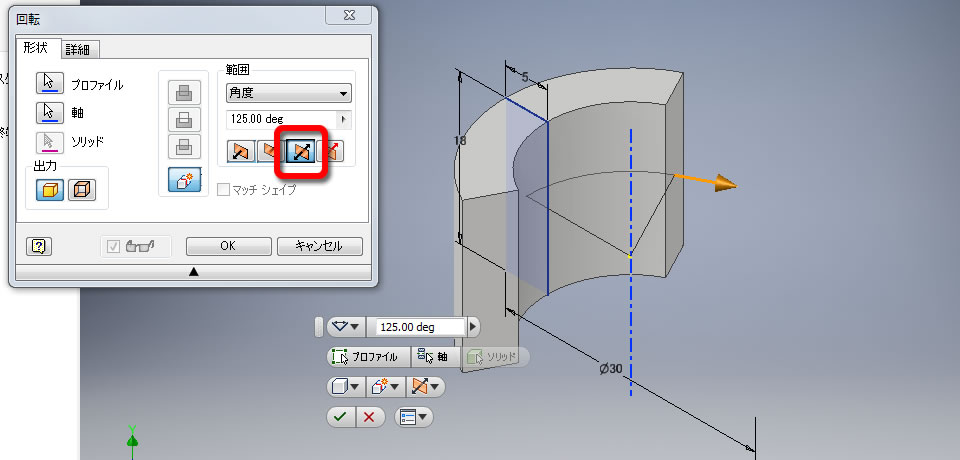This screenshot has height=460, width=960.
Task: Accept with the green checkmark button
Action: coord(340,417)
